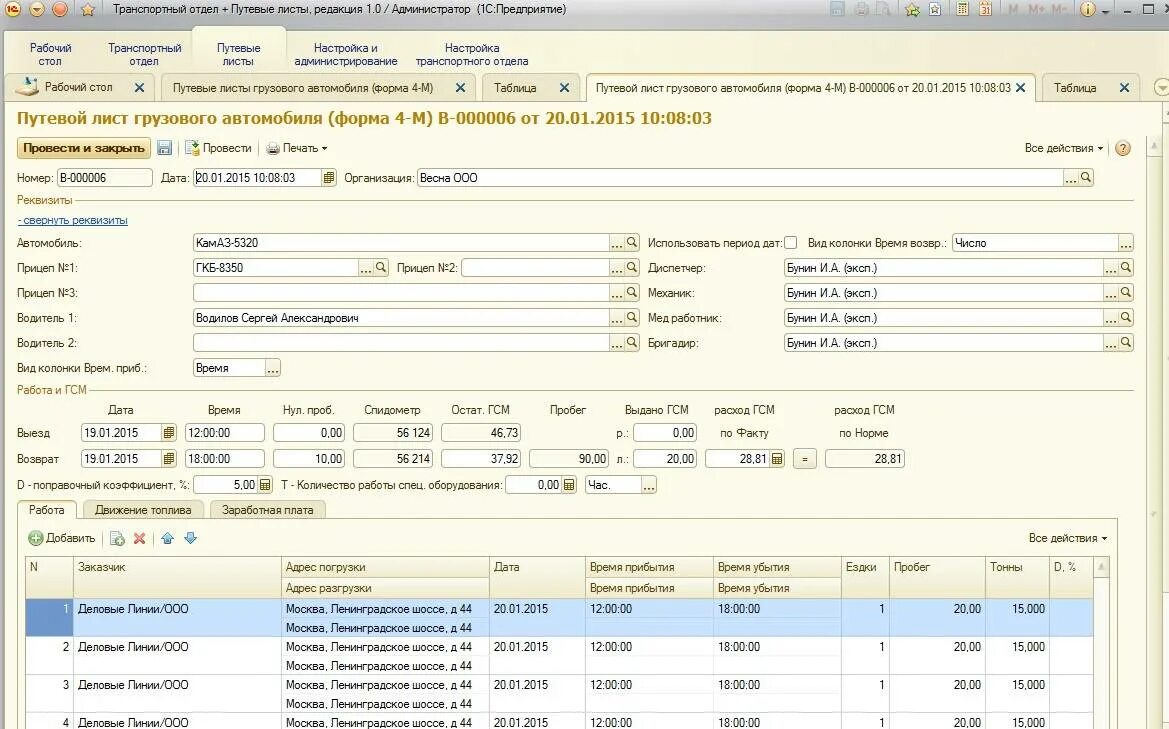The width and height of the screenshot is (1169, 729).
Task: Save document with floppy disk icon
Action: click(x=164, y=148)
